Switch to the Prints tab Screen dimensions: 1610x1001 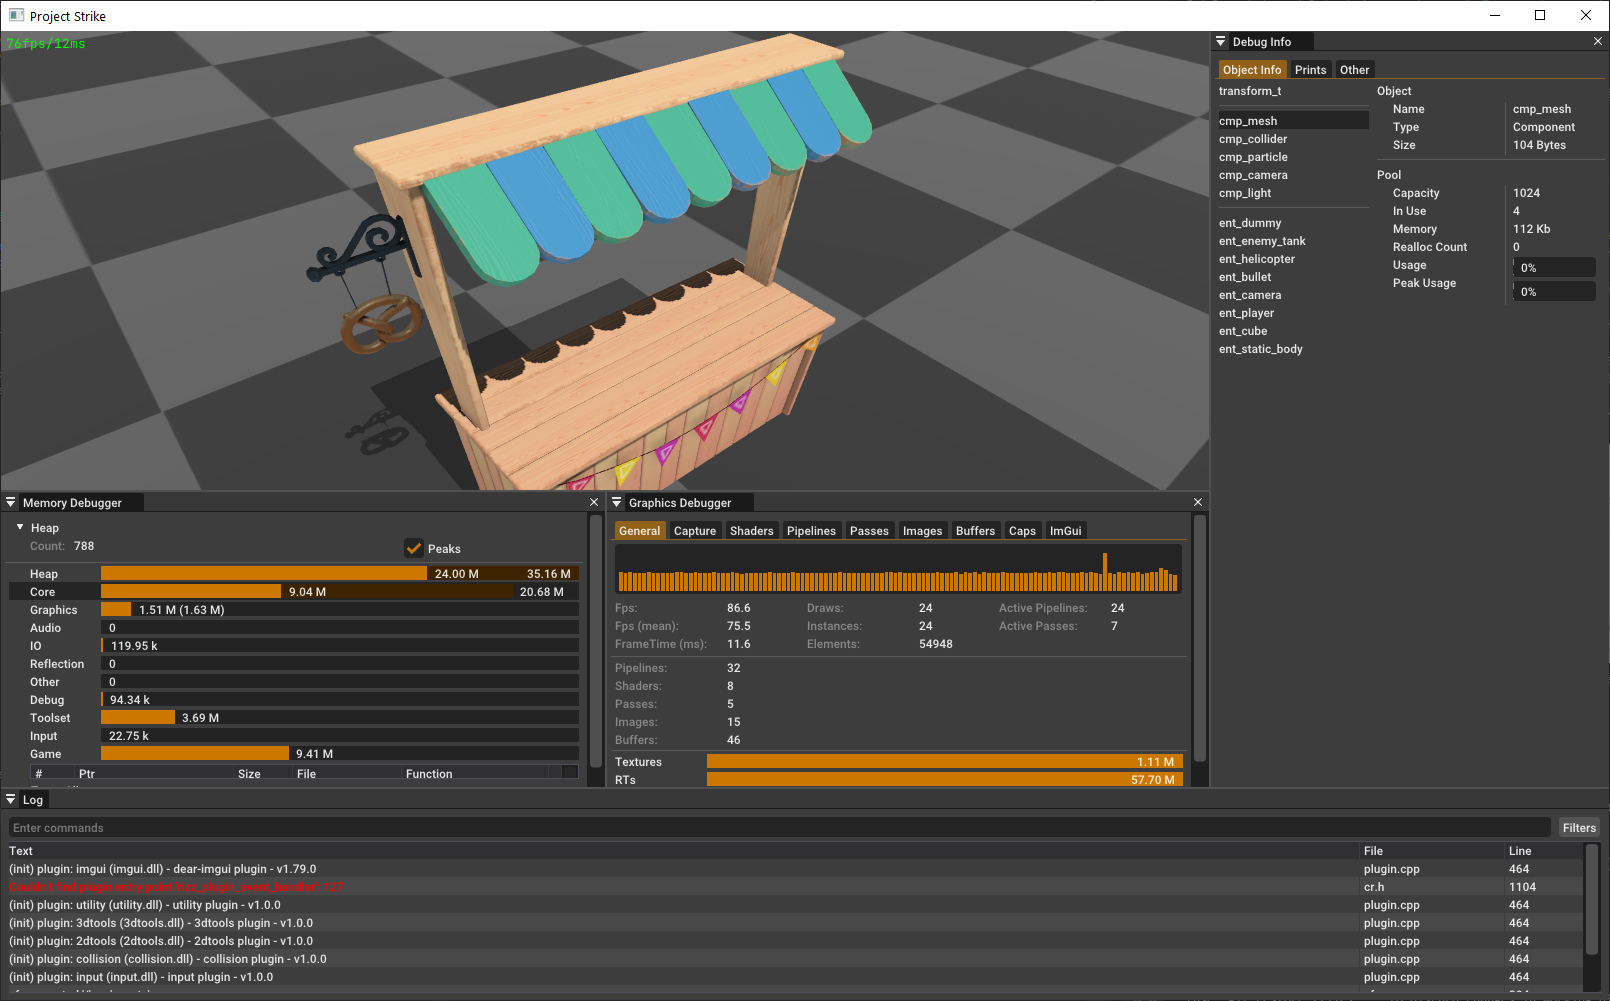(1310, 70)
